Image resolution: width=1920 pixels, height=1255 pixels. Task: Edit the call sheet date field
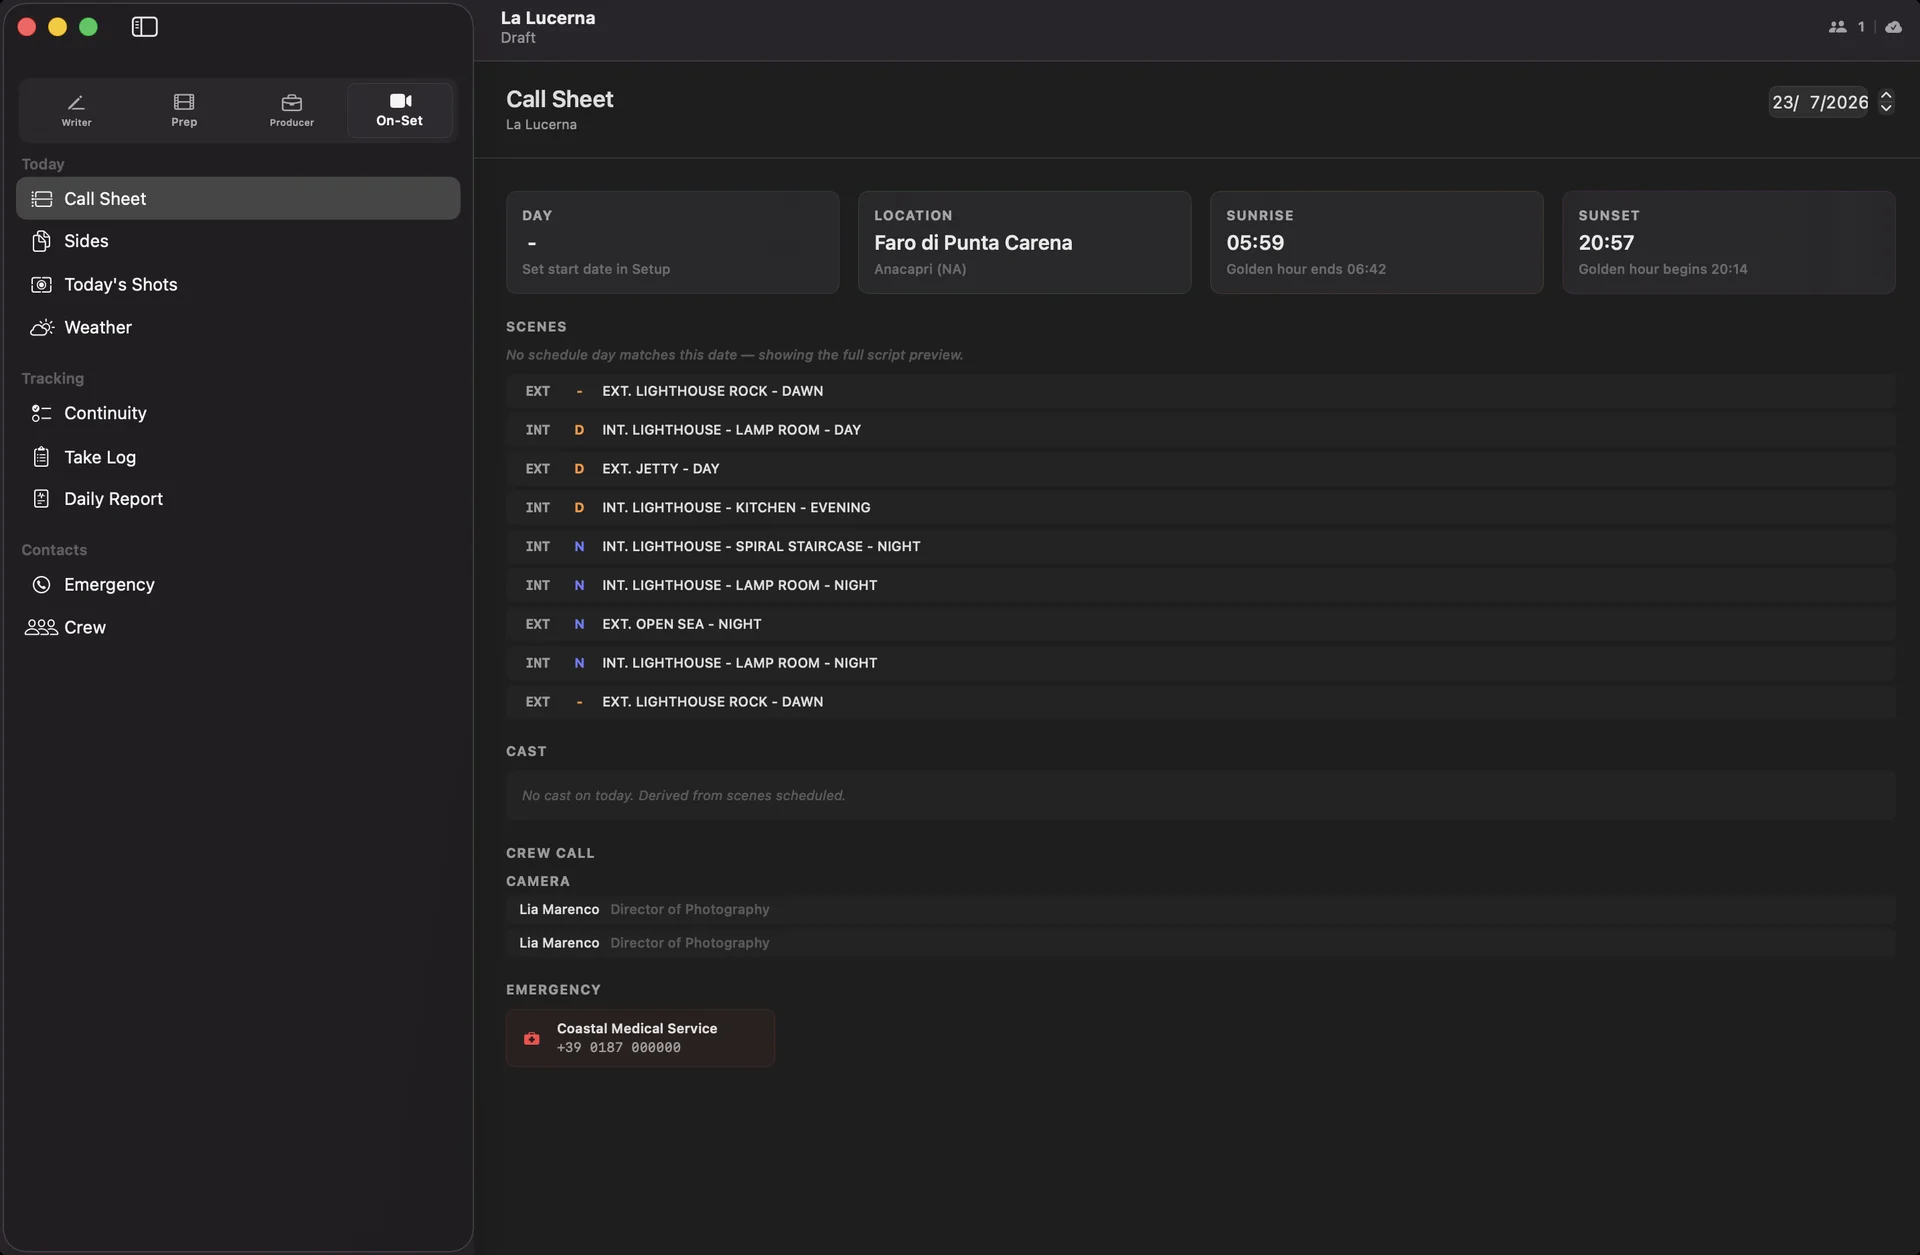[x=1819, y=102]
